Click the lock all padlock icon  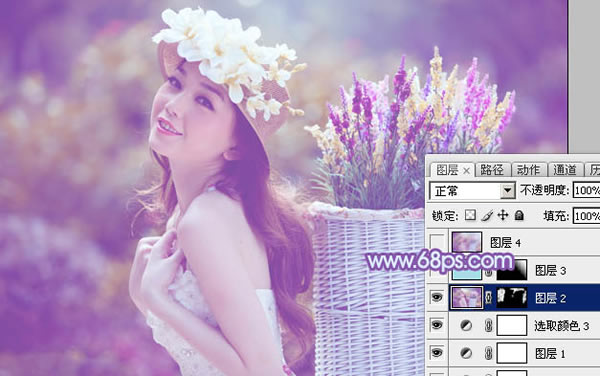click(519, 215)
